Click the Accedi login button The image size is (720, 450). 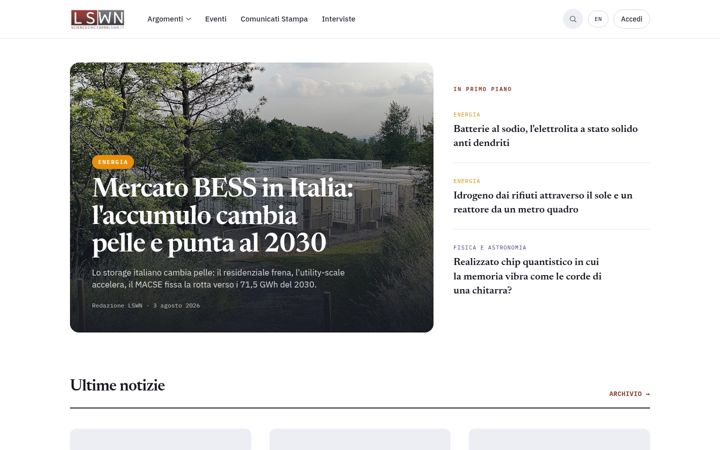[631, 19]
